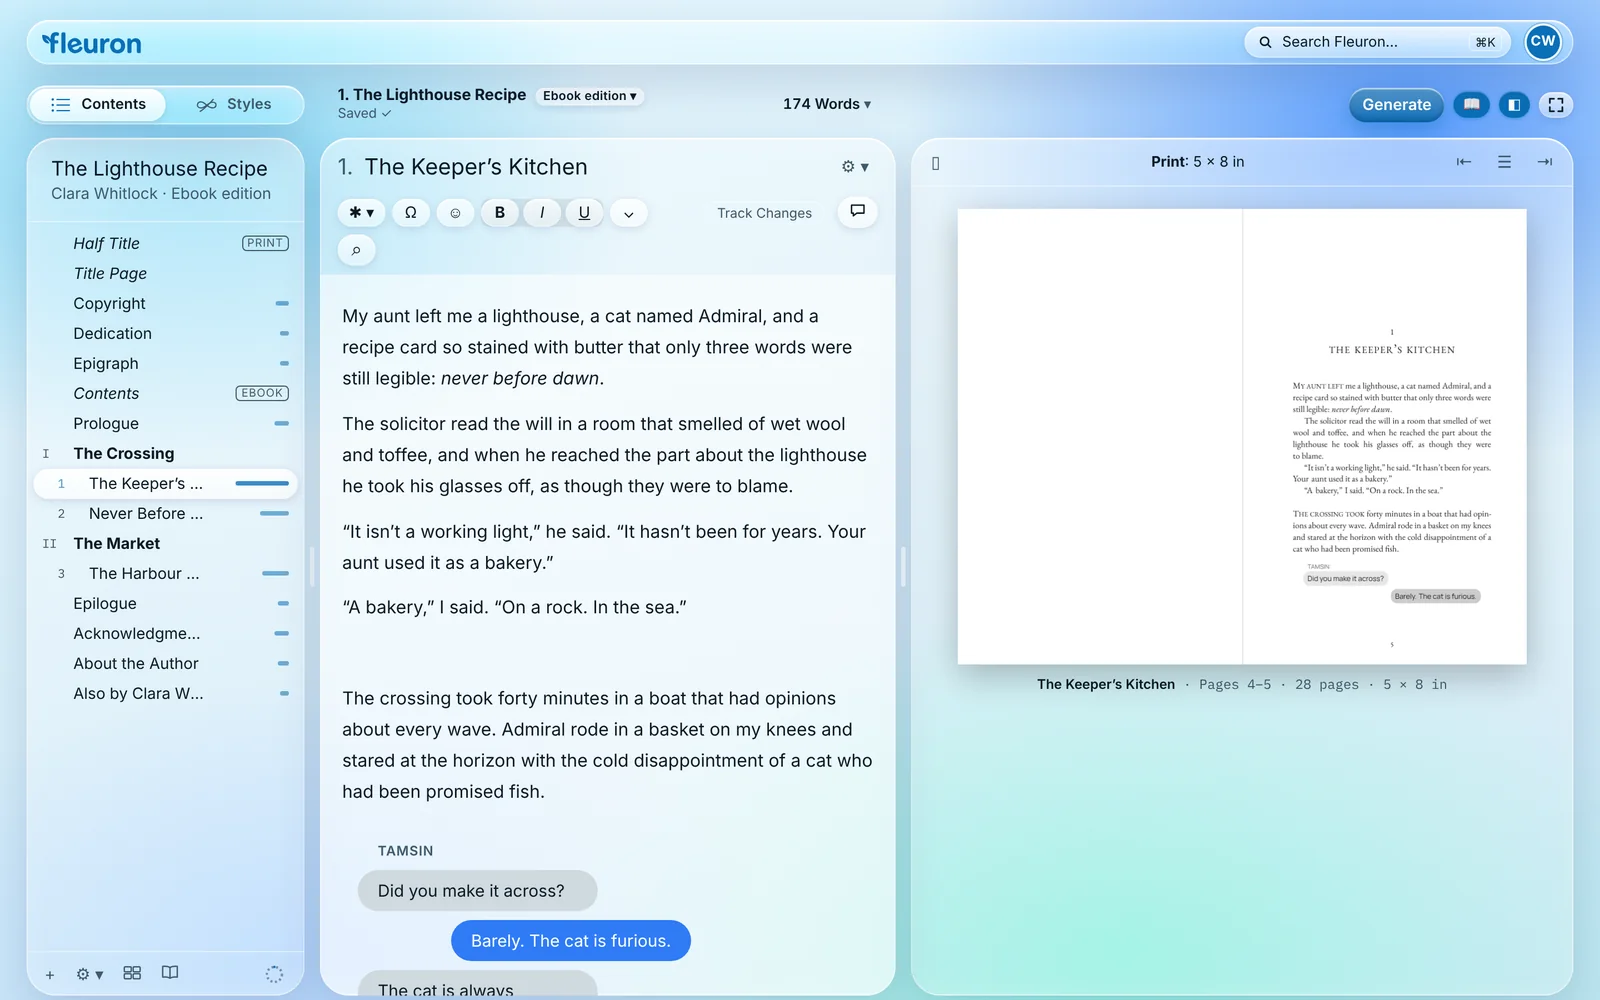The image size is (1600, 1000).
Task: Jump to first page in preview
Action: tap(1464, 162)
